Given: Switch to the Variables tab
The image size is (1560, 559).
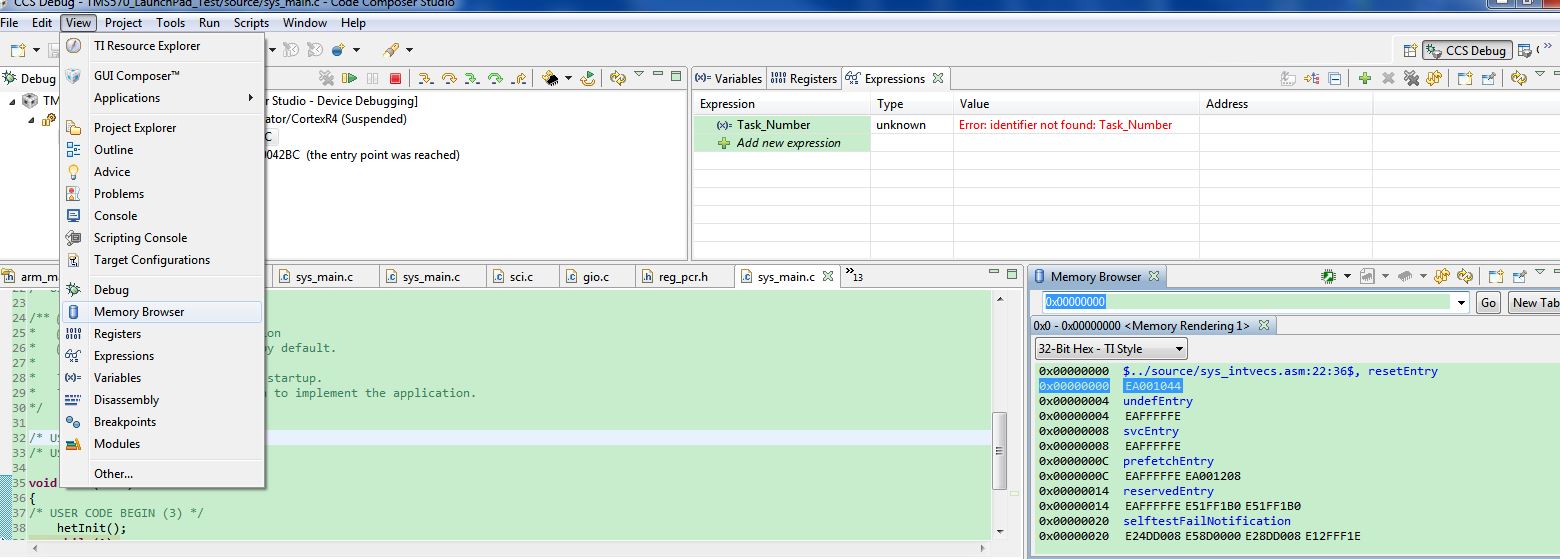Looking at the screenshot, I should click(x=728, y=78).
